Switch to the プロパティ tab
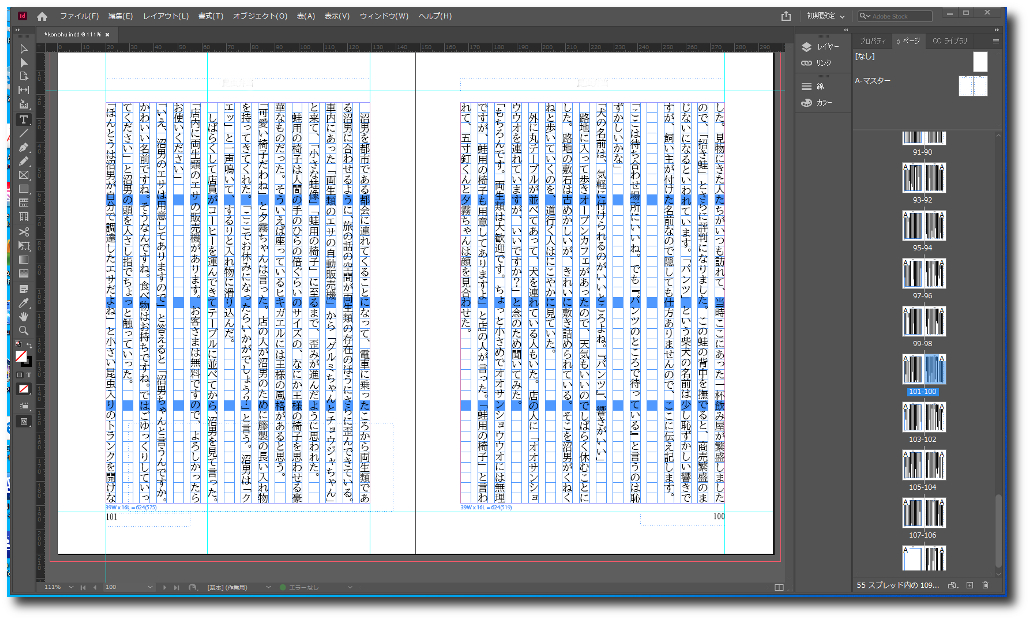Viewport: 1030px width, 620px height. tap(872, 40)
